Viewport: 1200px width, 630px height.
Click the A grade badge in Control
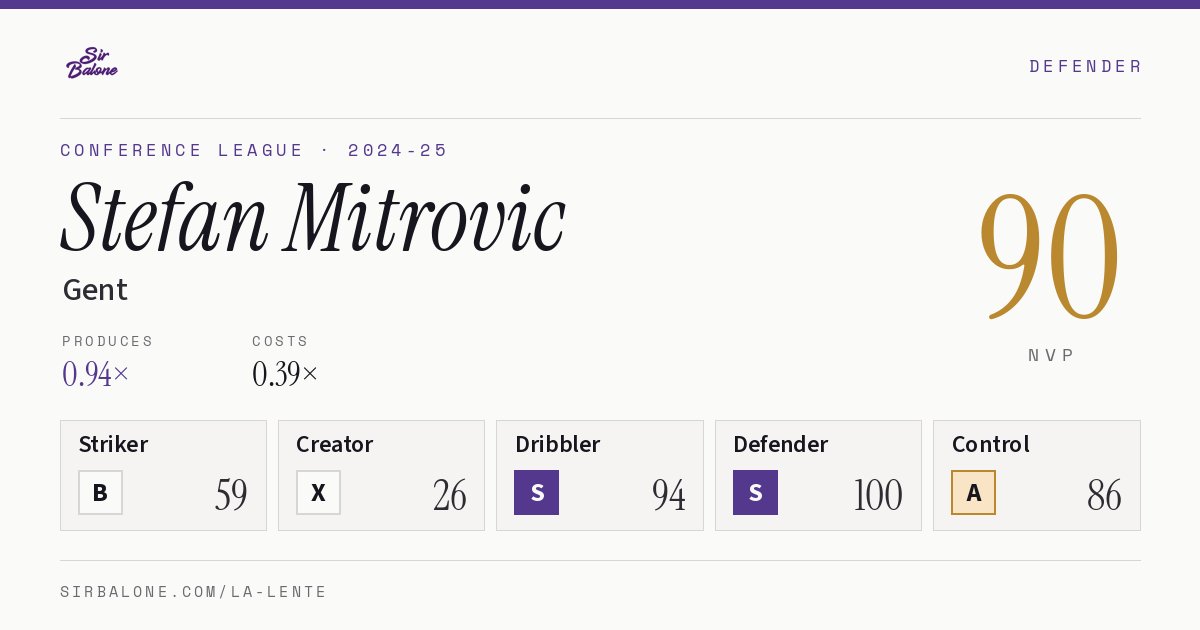pyautogui.click(x=973, y=492)
